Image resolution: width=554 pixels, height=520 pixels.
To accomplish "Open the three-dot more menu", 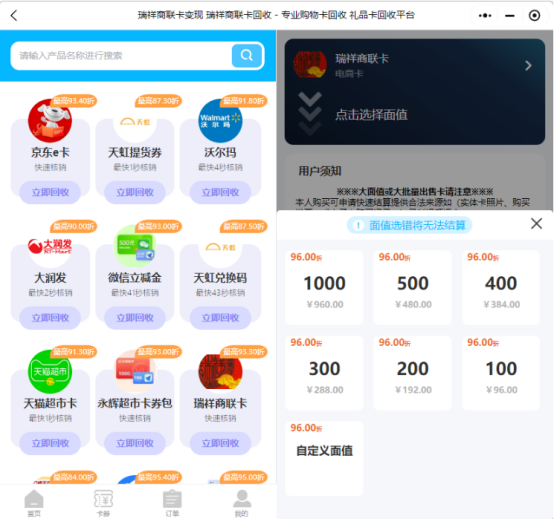I will click(x=485, y=16).
